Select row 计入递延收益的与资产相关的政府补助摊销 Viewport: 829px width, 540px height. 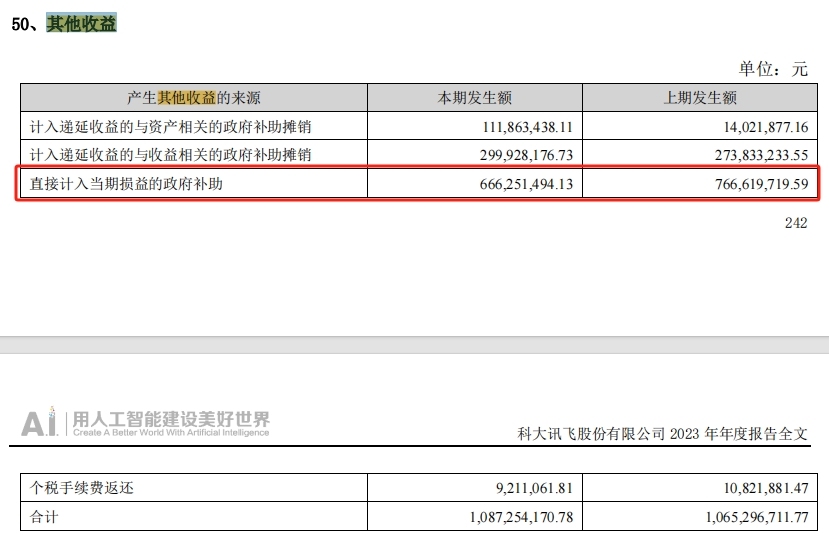419,126
